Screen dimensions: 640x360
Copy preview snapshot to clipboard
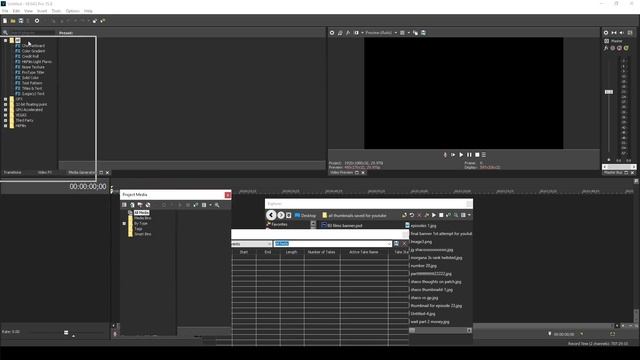pyautogui.click(x=416, y=33)
